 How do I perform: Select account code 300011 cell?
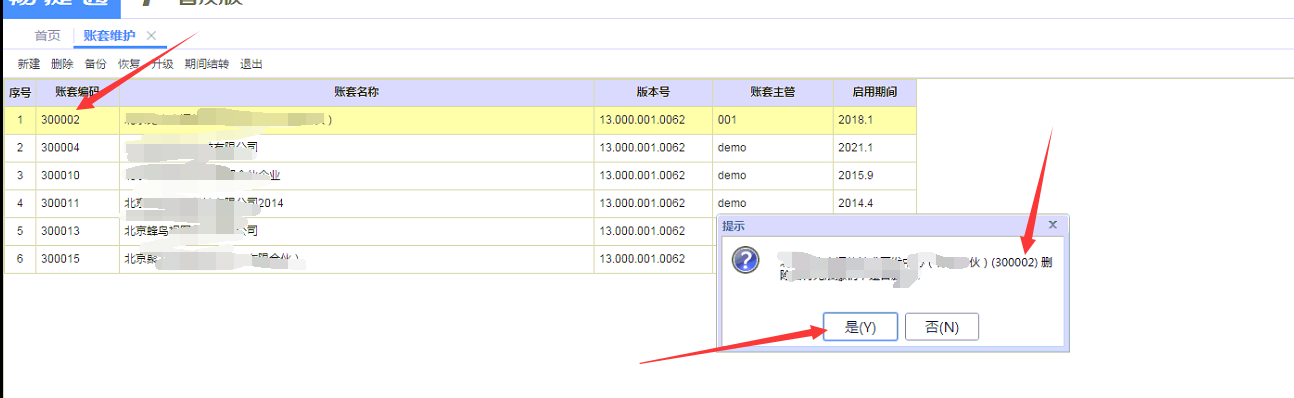[78, 203]
